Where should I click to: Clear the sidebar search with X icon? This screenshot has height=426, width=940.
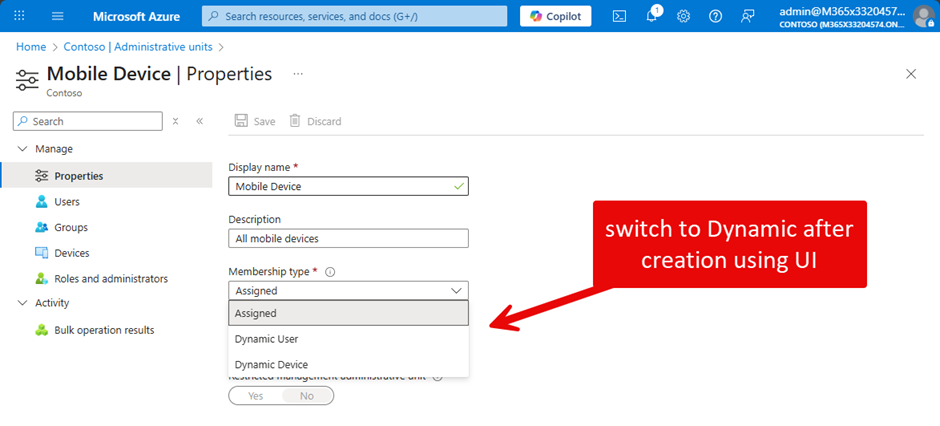(x=176, y=121)
